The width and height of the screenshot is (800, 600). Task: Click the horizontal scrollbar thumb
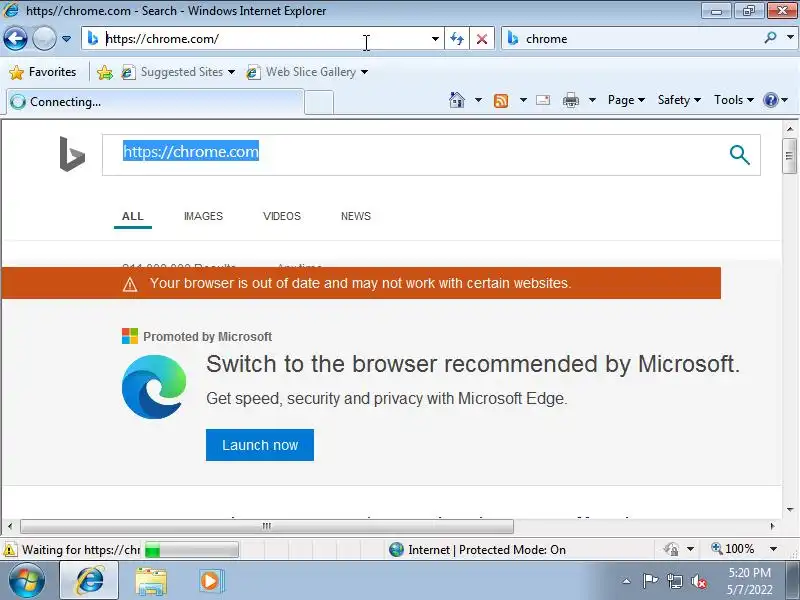[x=267, y=526]
